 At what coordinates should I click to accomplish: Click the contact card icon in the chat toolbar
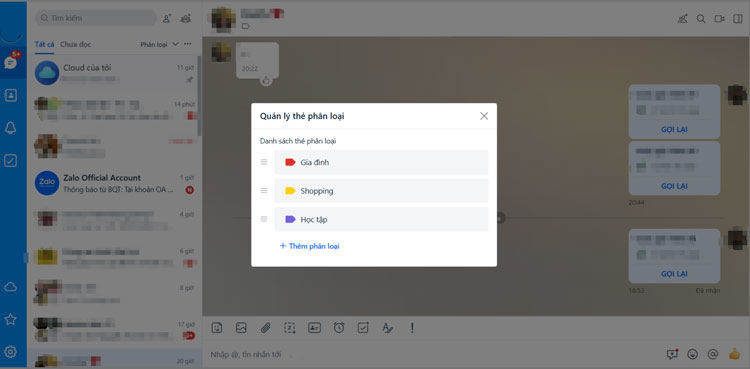click(x=314, y=328)
